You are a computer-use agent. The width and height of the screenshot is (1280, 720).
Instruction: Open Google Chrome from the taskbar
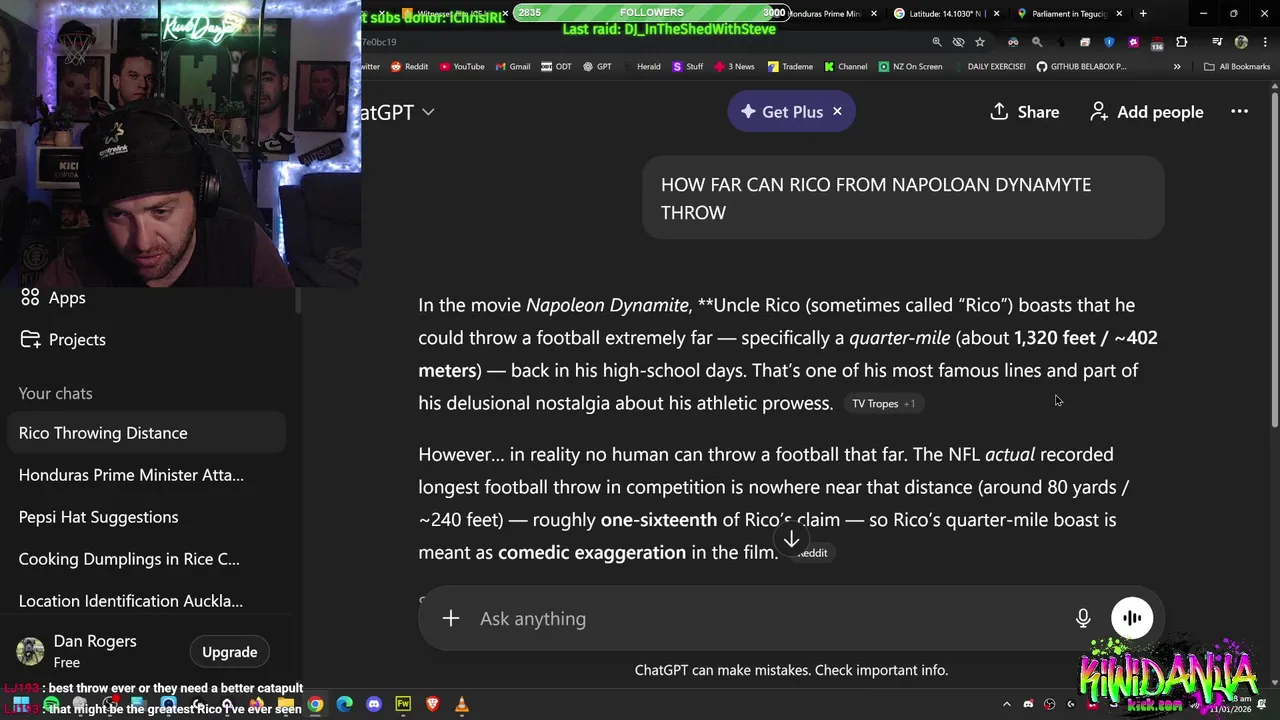316,704
